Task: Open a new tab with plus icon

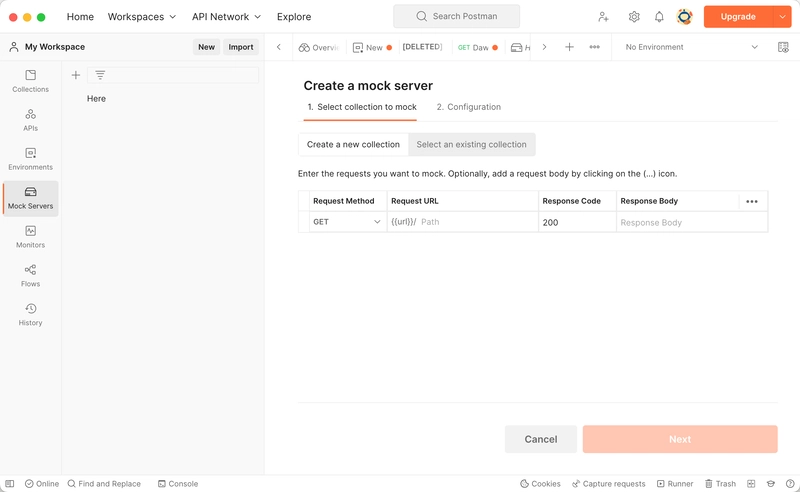Action: tap(569, 47)
